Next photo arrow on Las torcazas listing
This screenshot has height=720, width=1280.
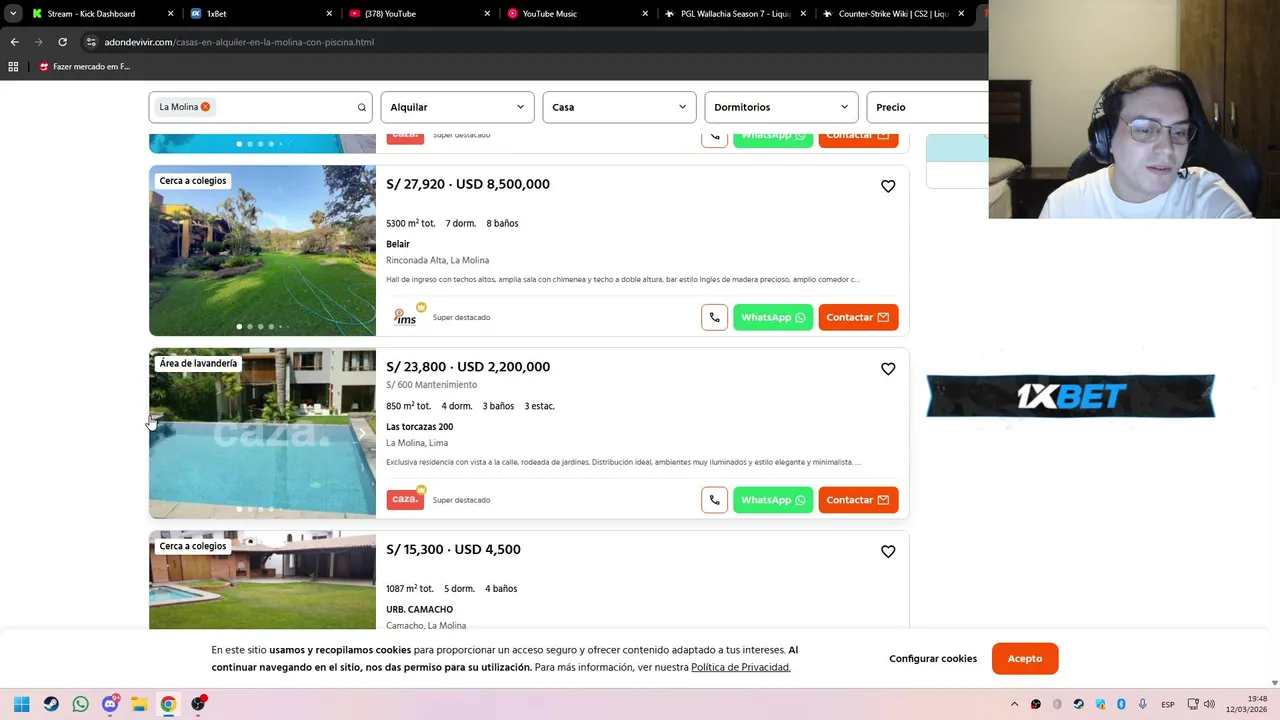tap(361, 433)
